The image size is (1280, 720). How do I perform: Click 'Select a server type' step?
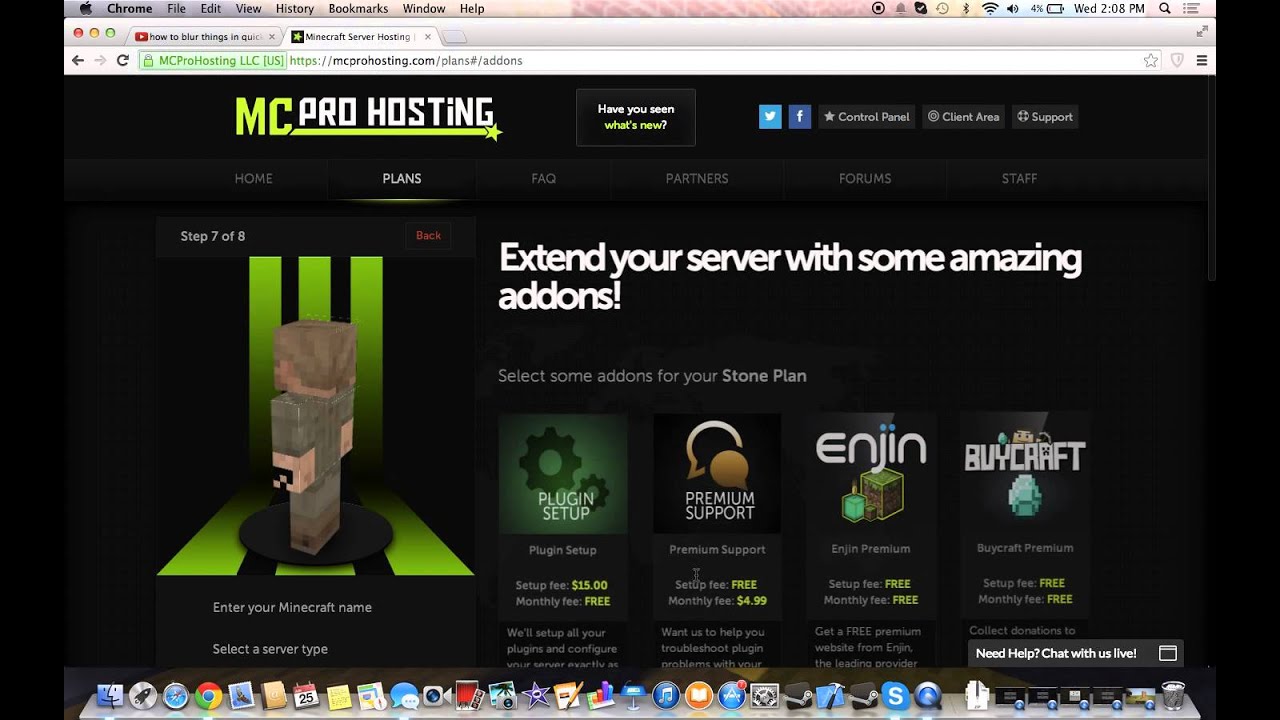click(270, 649)
